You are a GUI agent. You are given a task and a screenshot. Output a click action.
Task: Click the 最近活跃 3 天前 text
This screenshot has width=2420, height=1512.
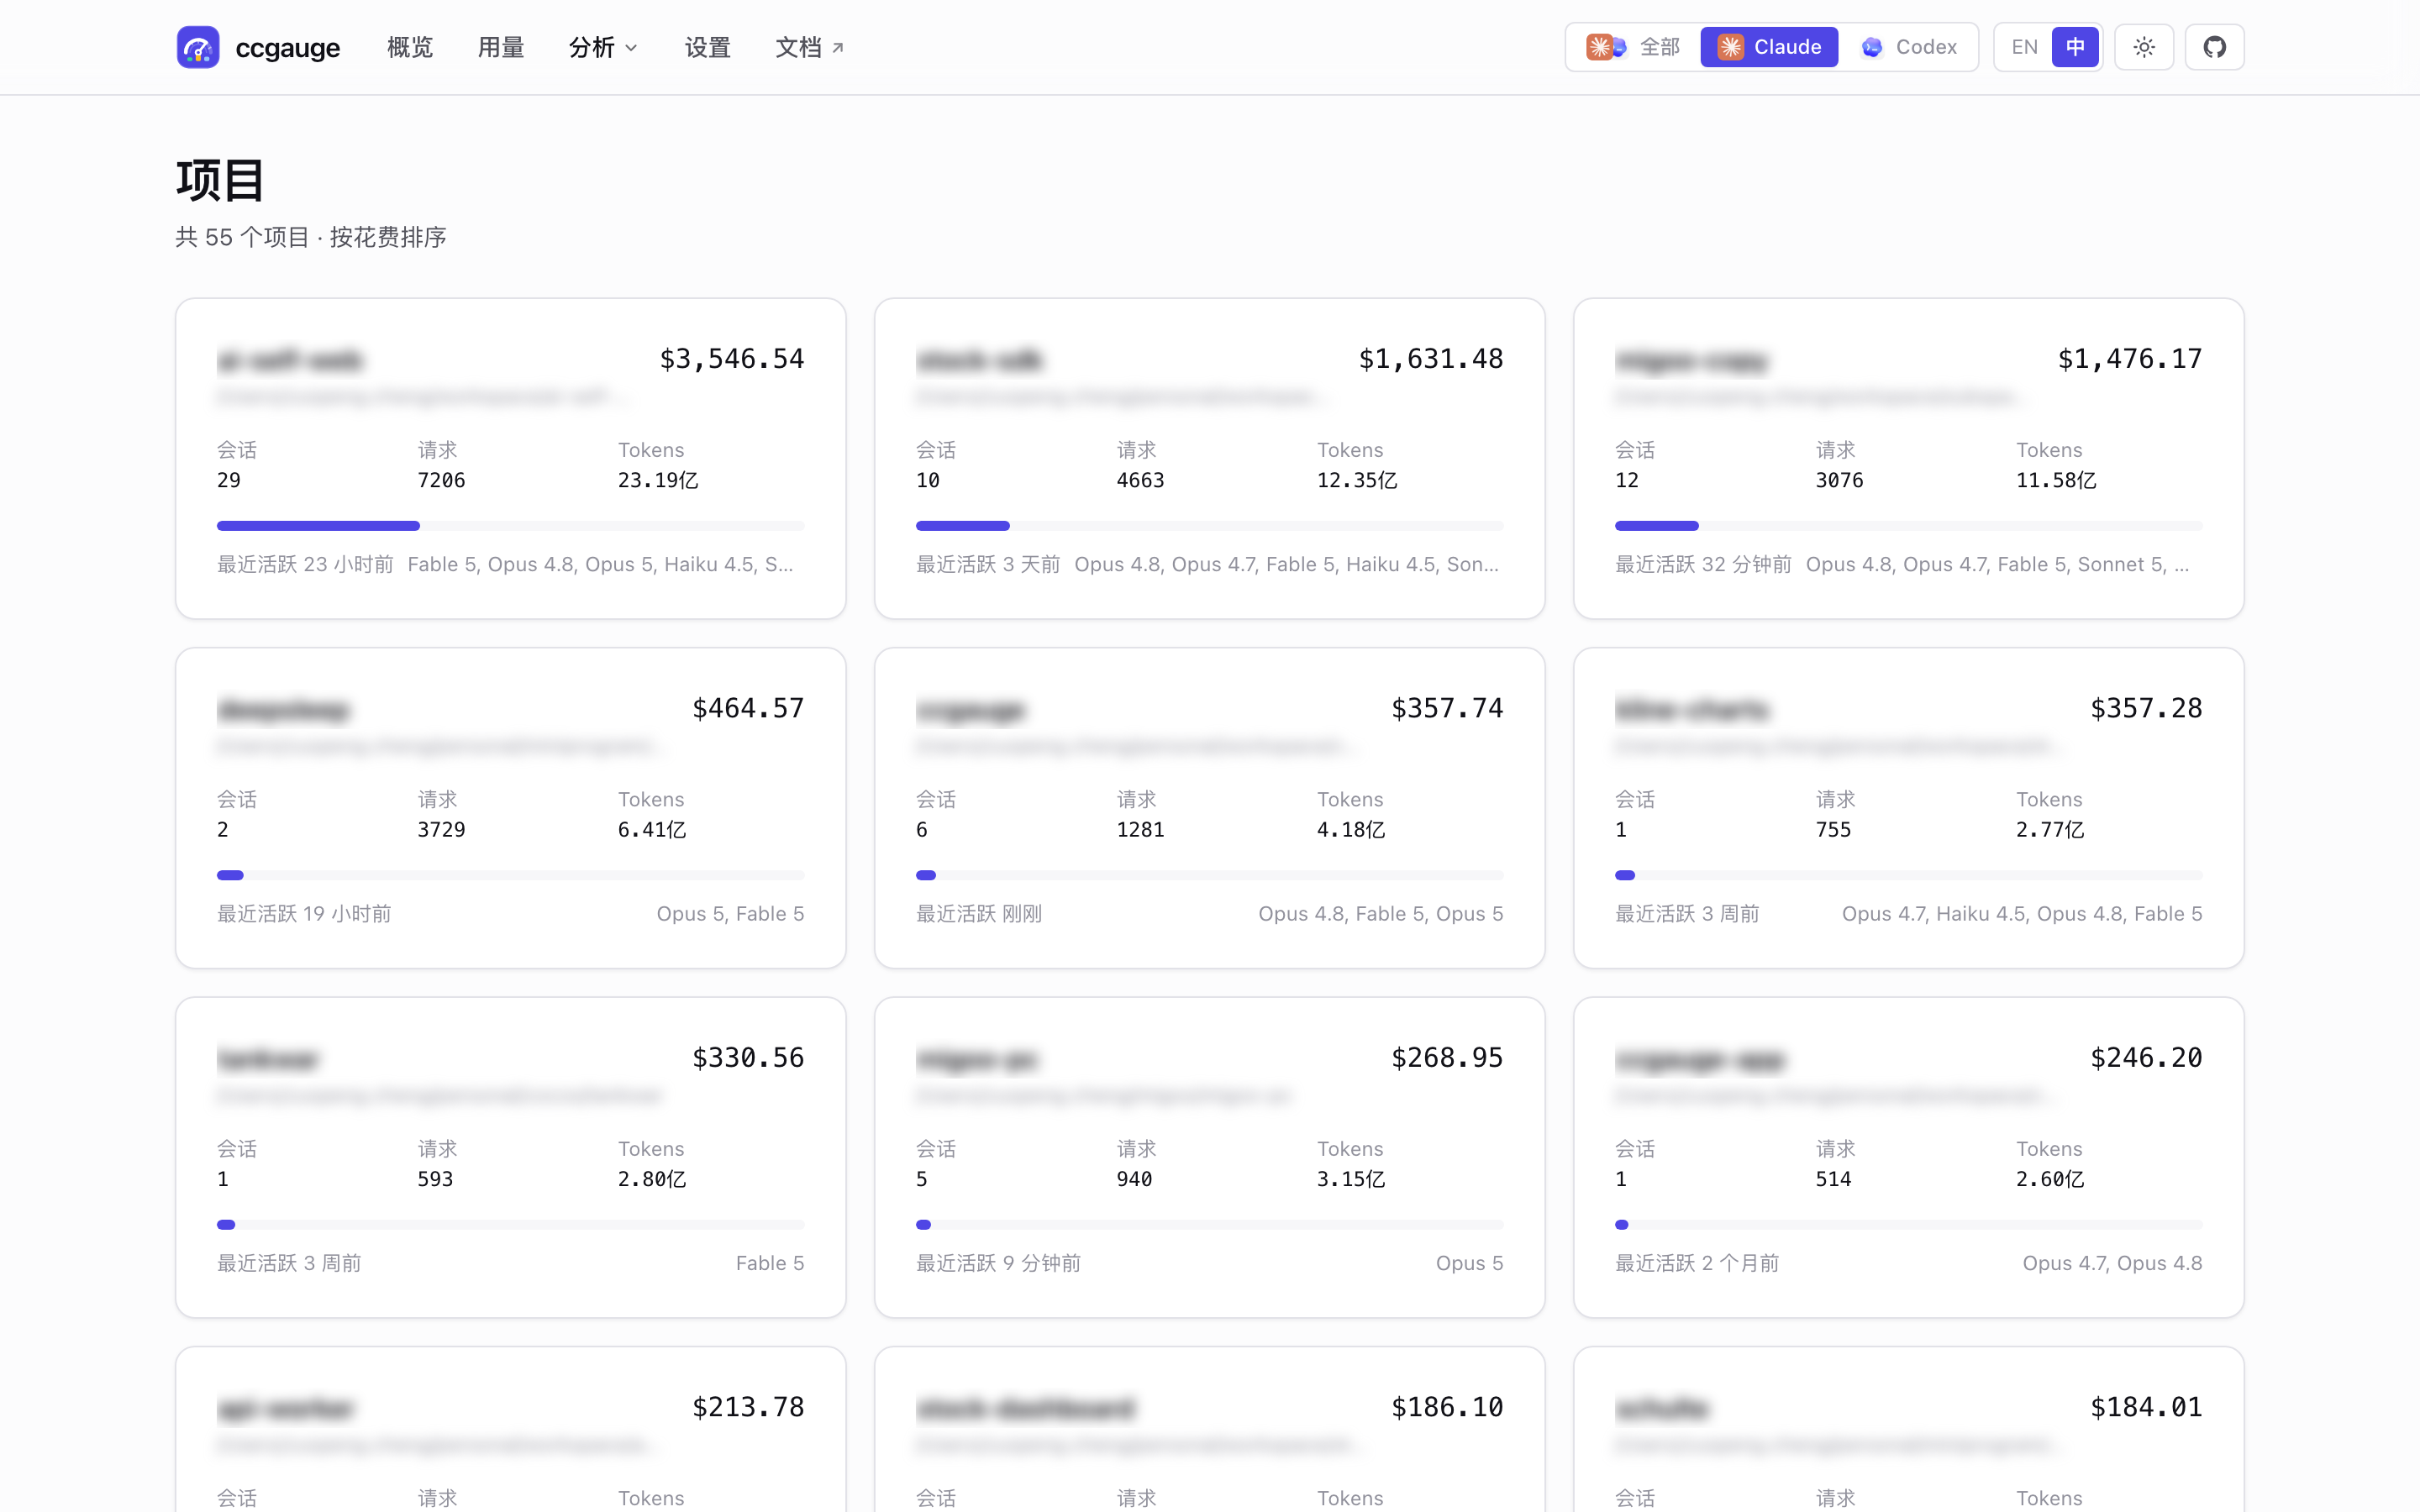point(988,564)
